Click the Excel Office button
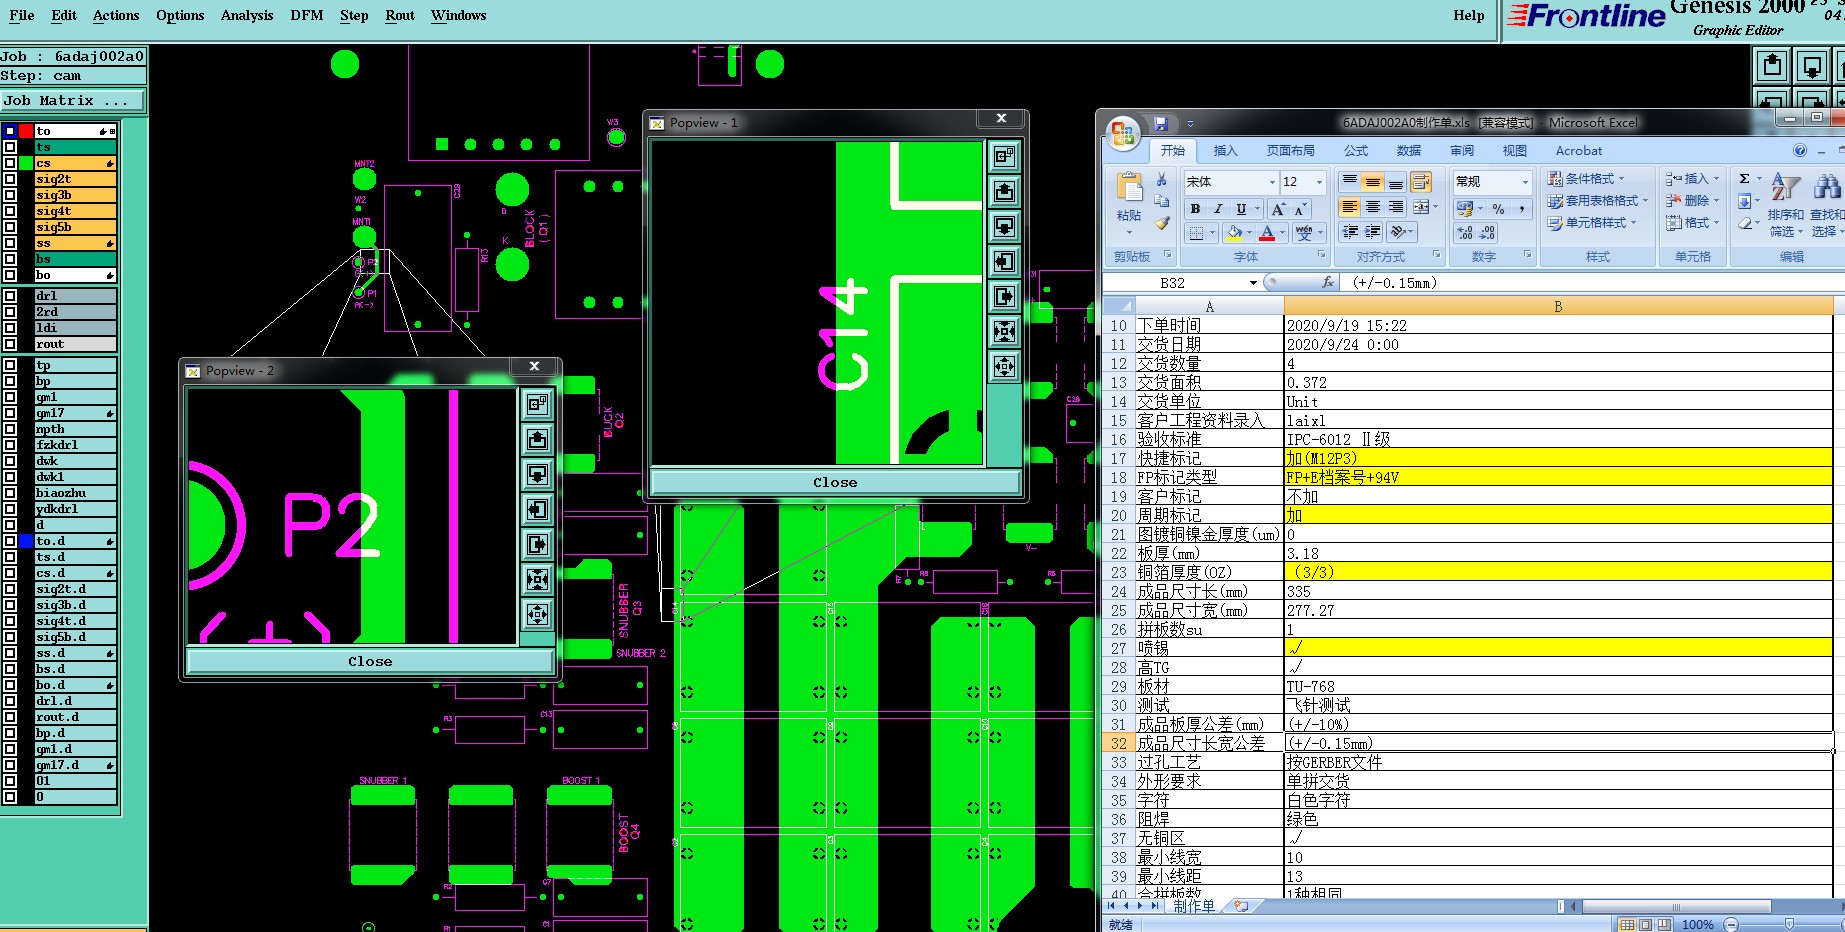 [x=1122, y=133]
